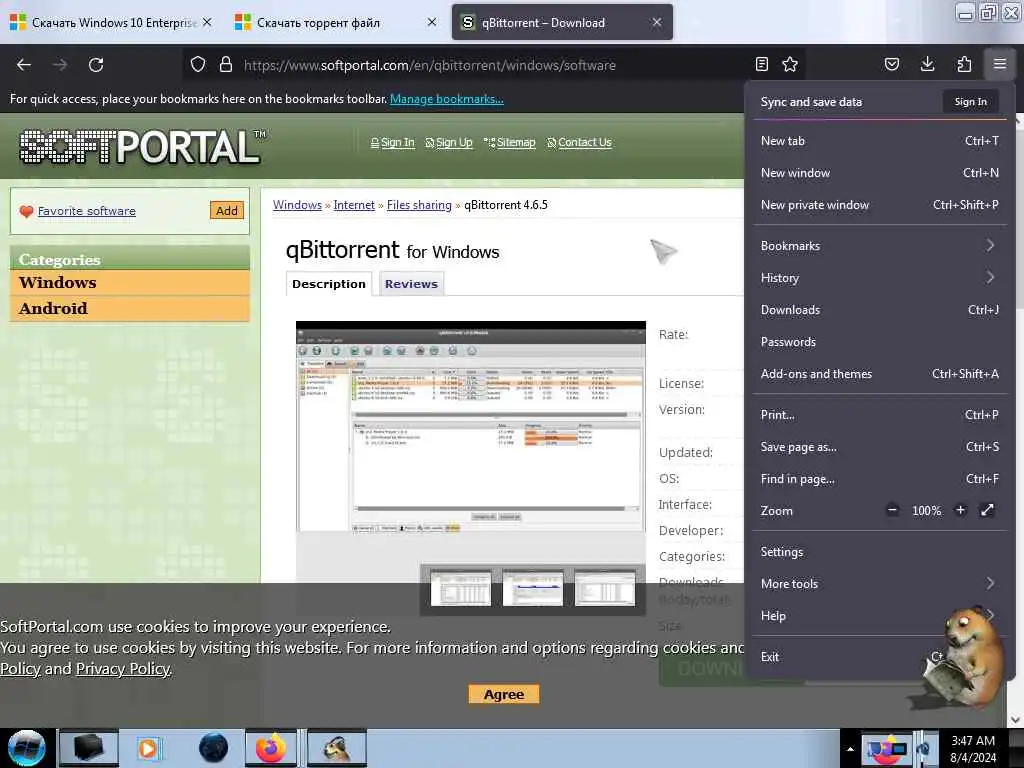Image resolution: width=1024 pixels, height=768 pixels.
Task: Expand the More tools submenu
Action: tap(879, 584)
